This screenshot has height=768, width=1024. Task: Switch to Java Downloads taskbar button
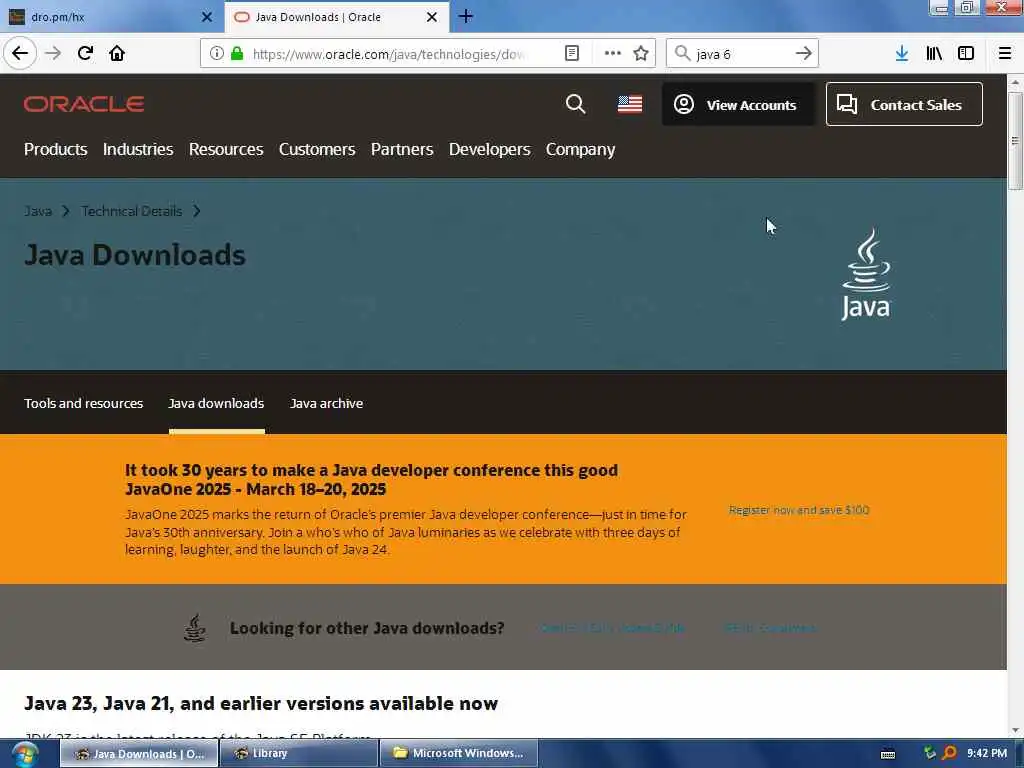click(139, 754)
